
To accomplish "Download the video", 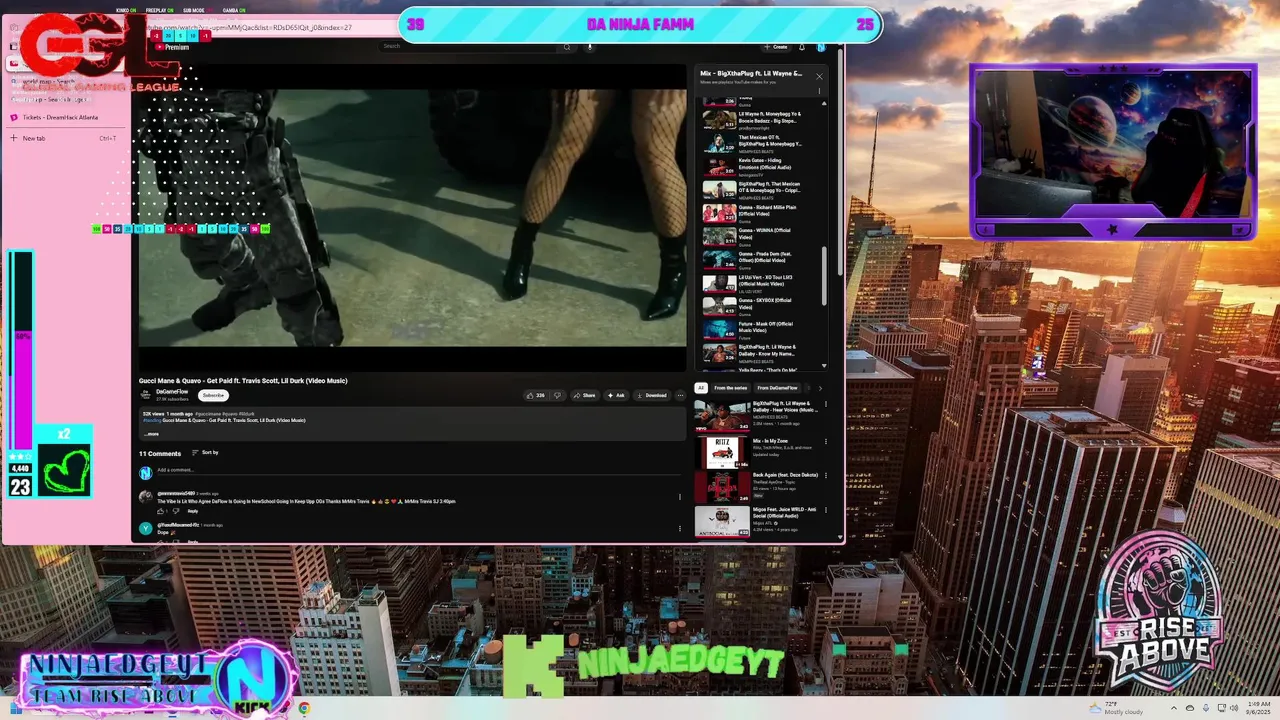I will pos(652,395).
